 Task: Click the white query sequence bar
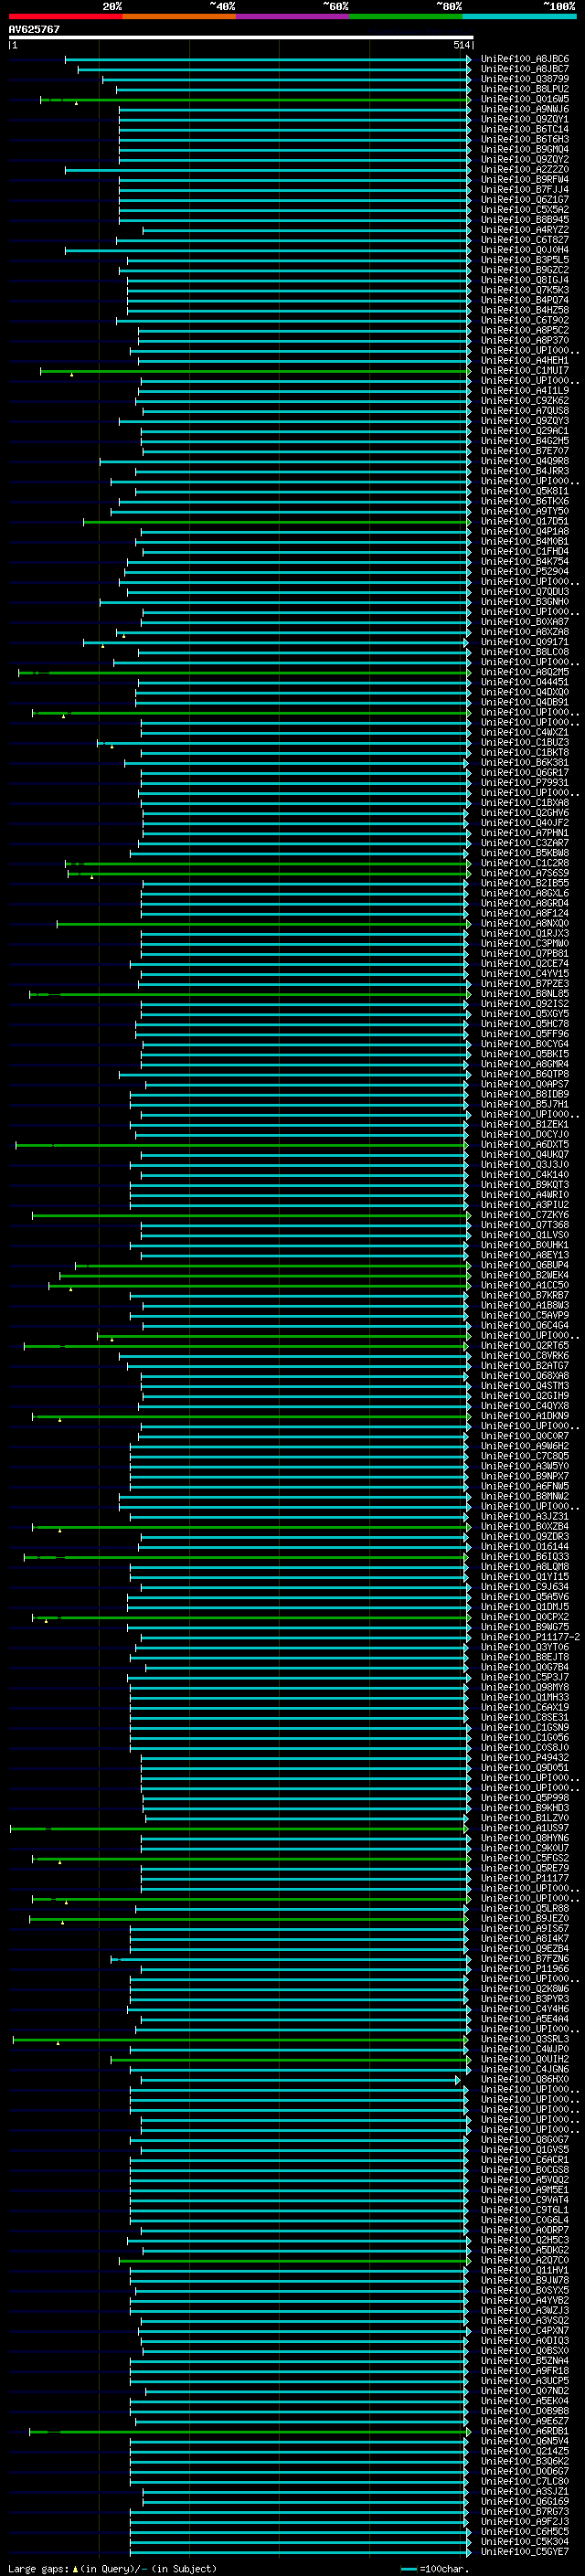click(241, 37)
